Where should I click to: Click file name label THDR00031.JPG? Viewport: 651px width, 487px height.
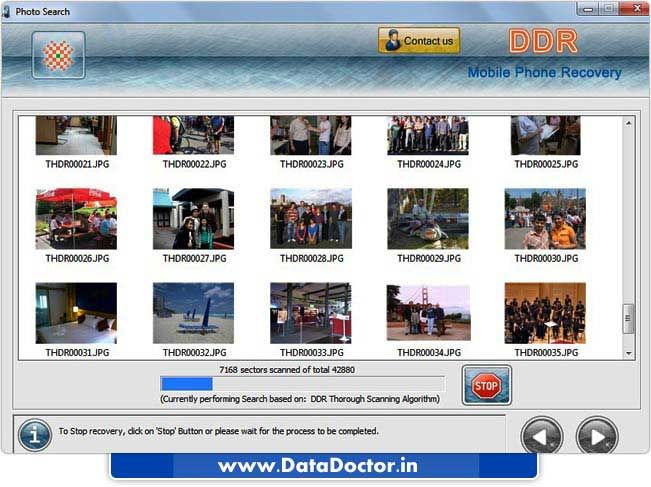[x=77, y=353]
